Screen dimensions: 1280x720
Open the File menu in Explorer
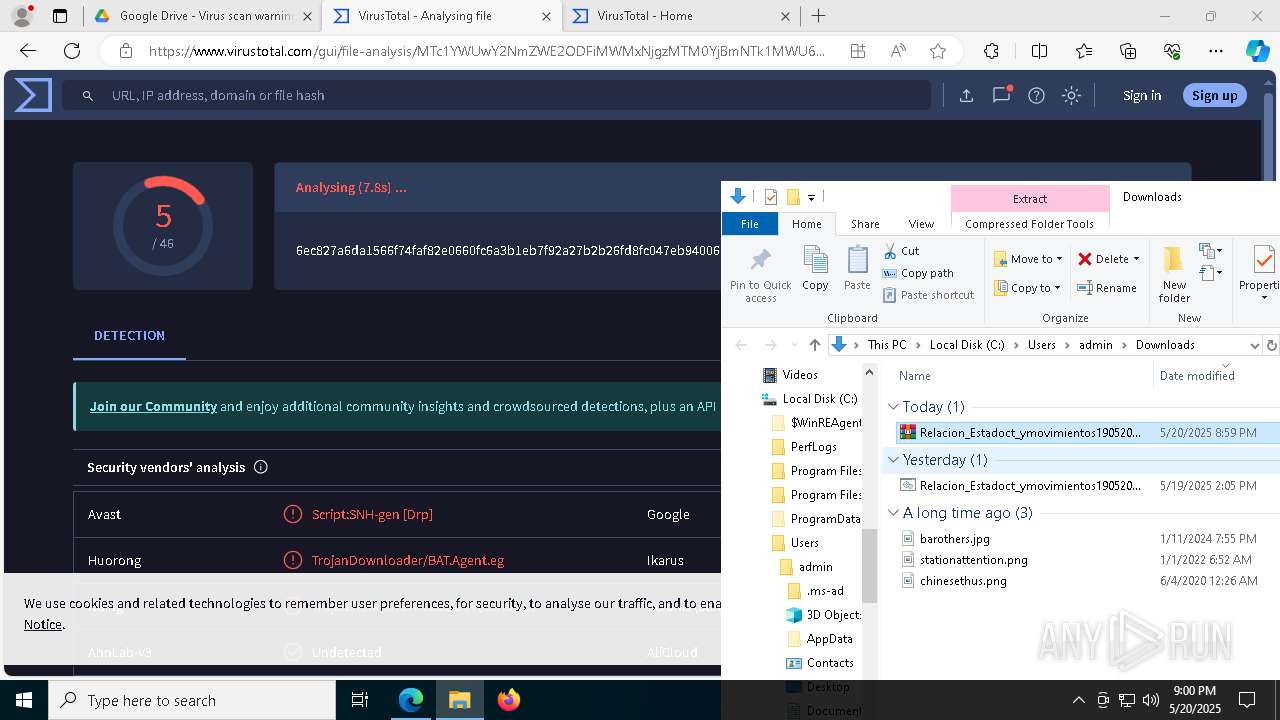tap(749, 224)
